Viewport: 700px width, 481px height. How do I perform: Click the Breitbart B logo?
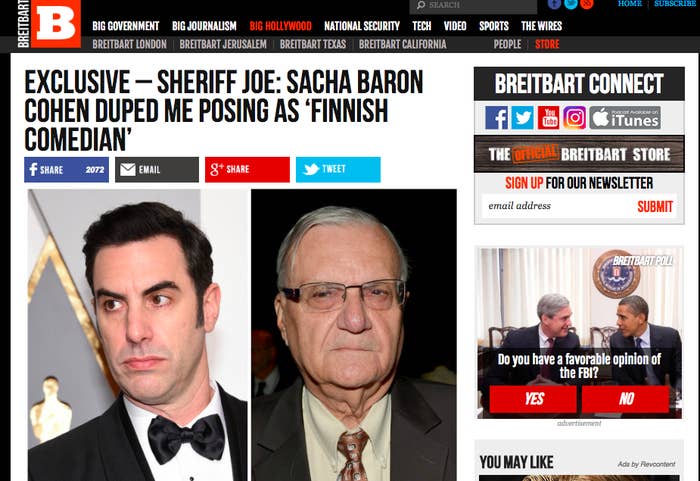pos(56,23)
